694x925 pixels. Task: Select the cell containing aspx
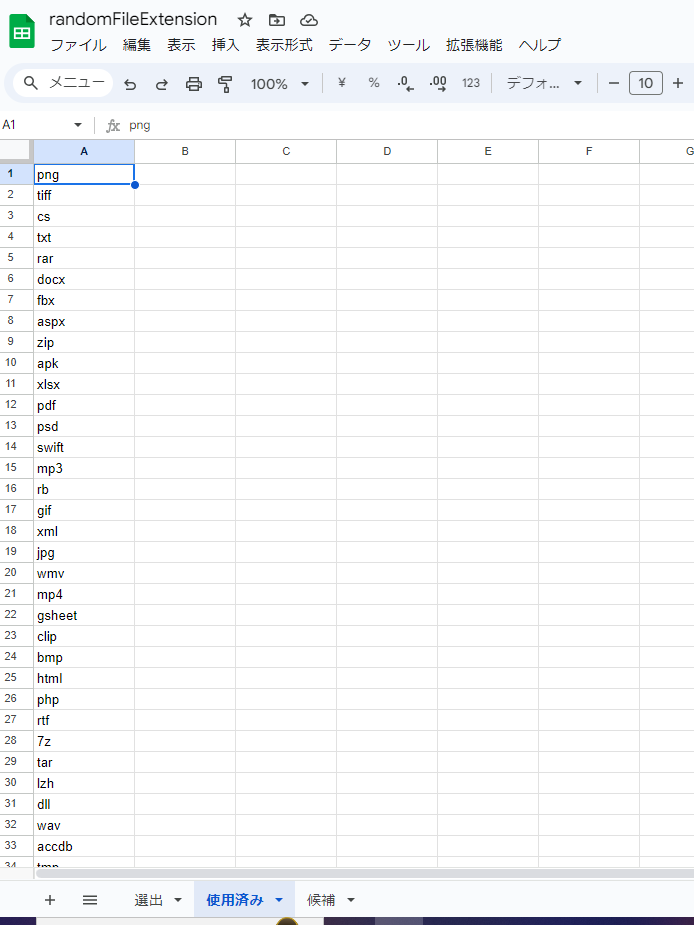click(x=84, y=321)
